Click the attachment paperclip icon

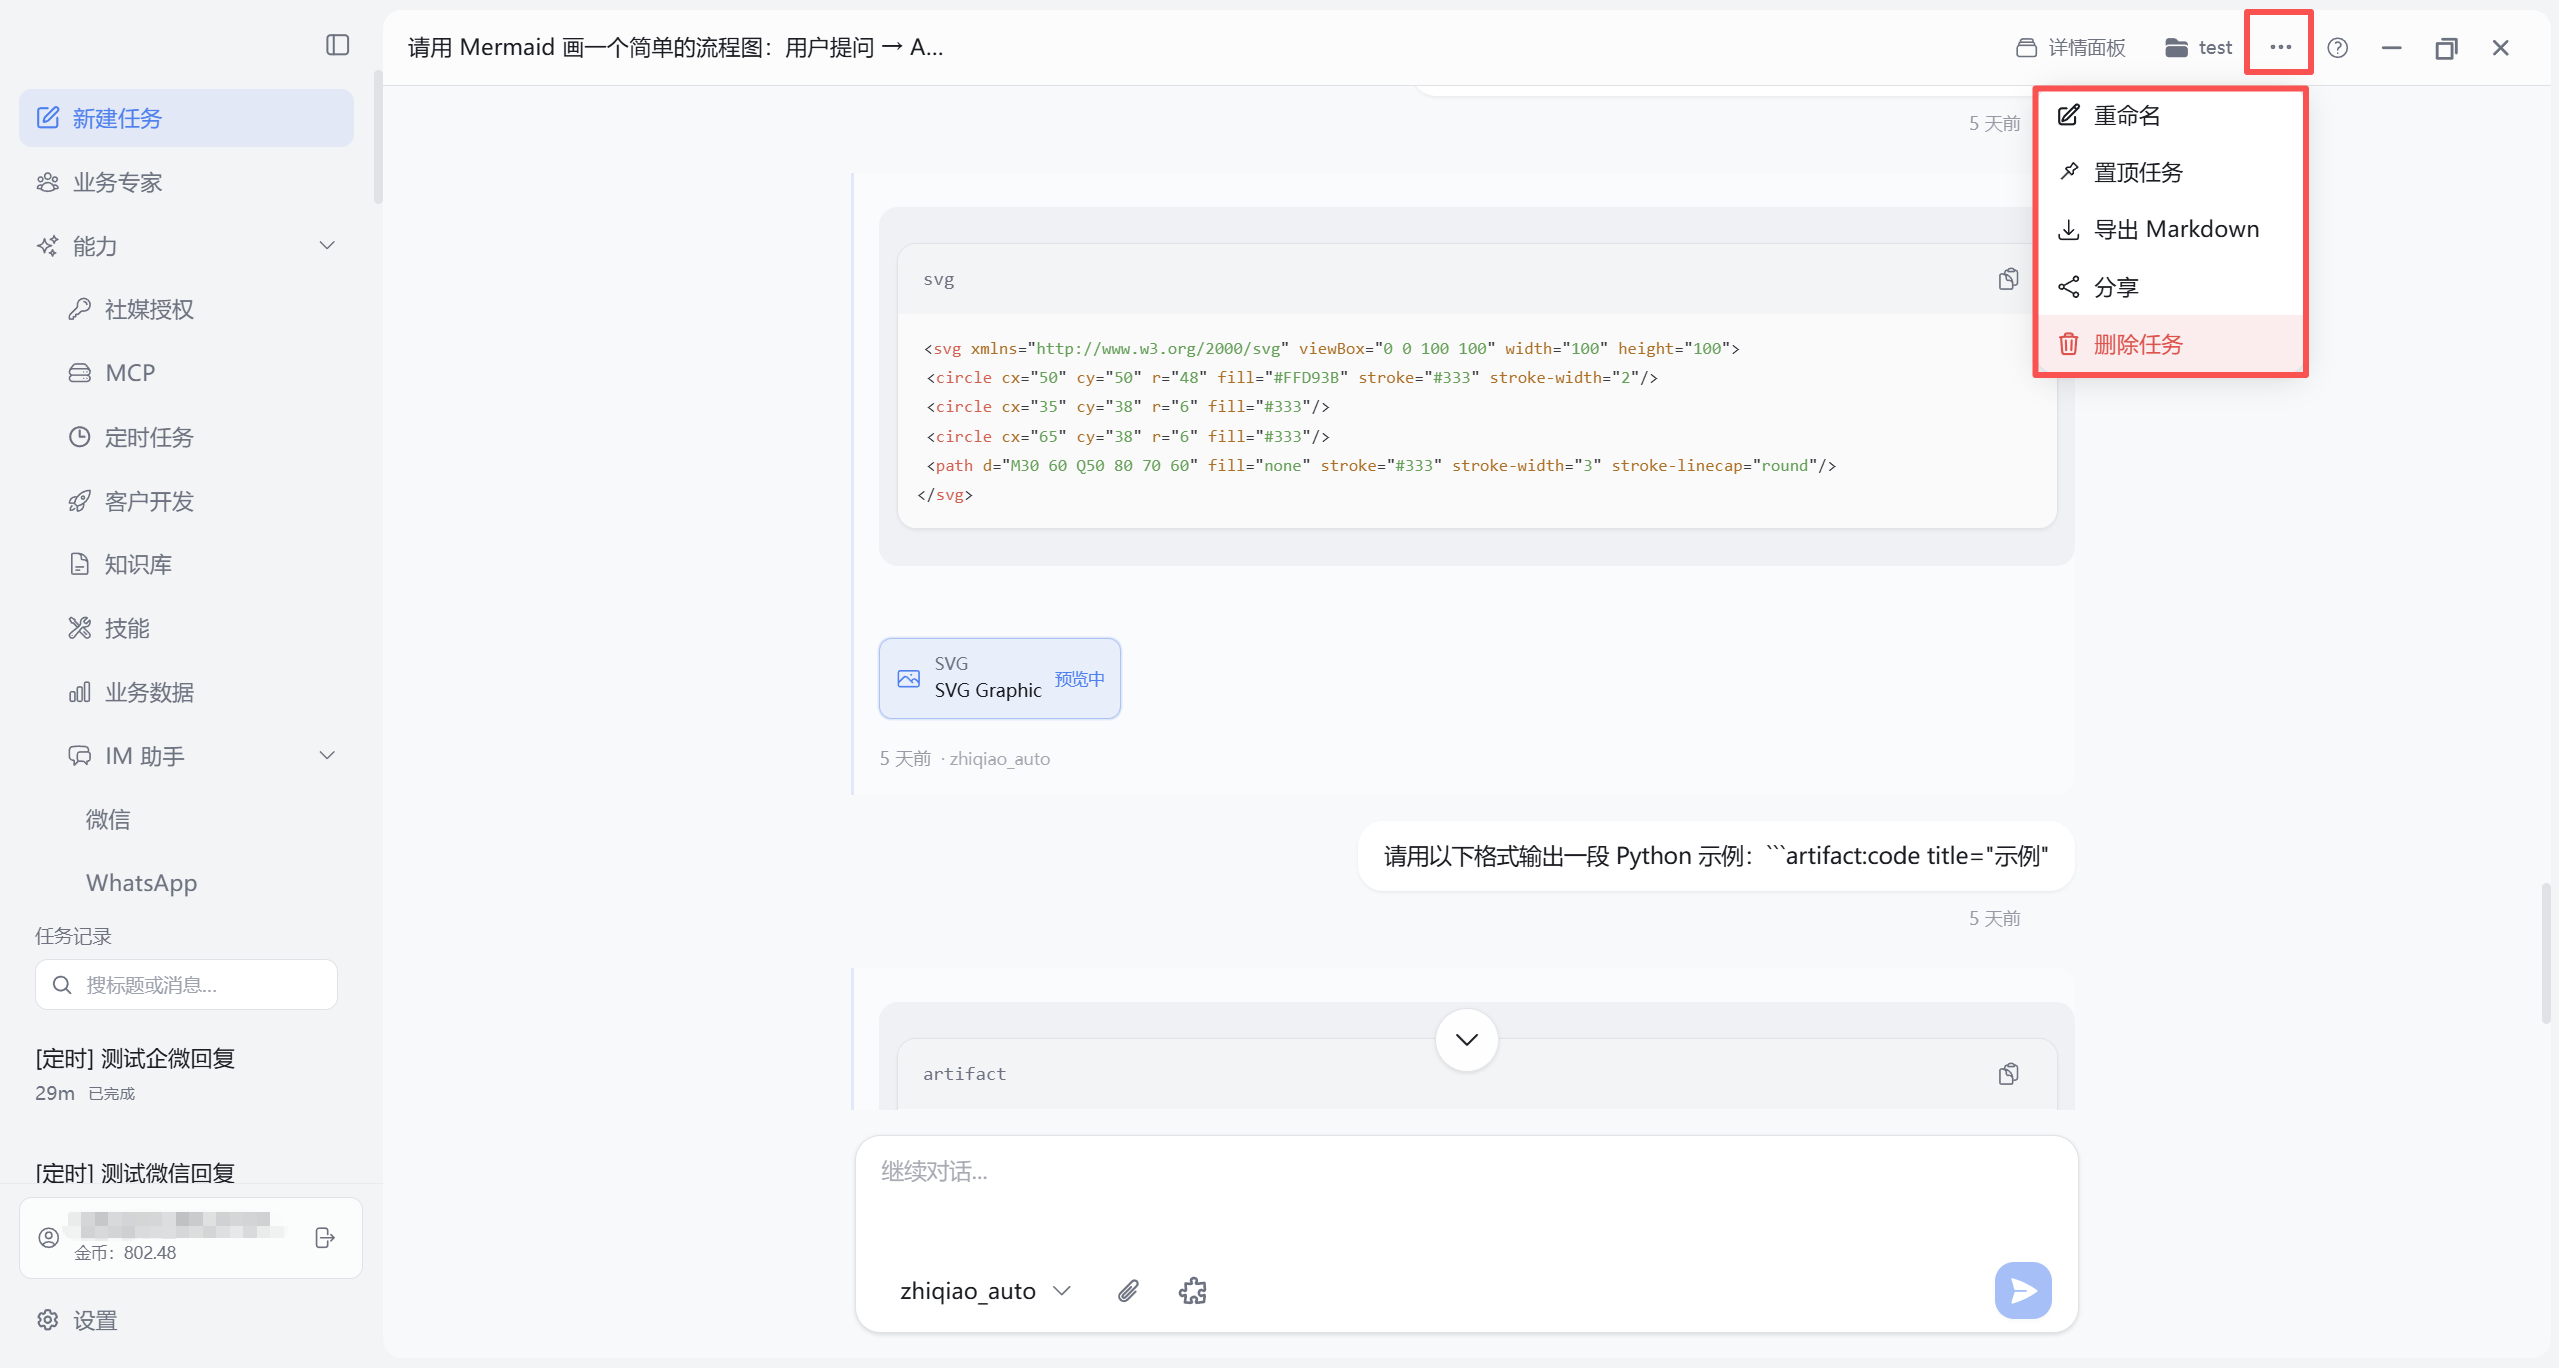[1128, 1291]
